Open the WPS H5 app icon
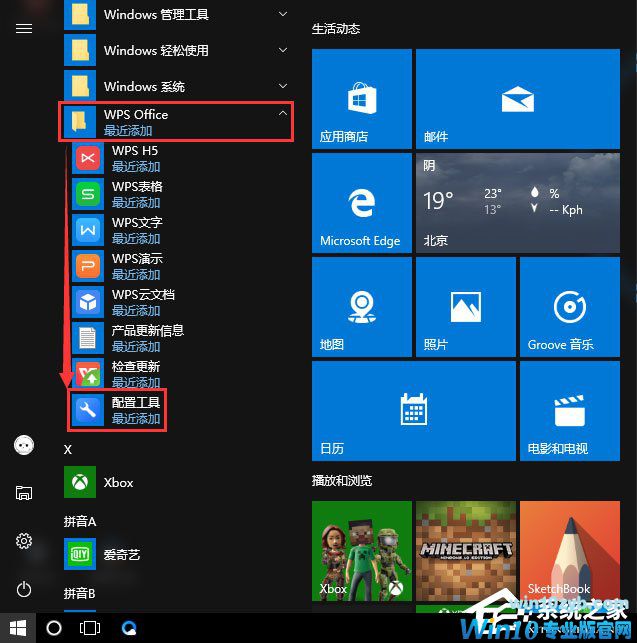This screenshot has height=643, width=637. click(x=88, y=158)
